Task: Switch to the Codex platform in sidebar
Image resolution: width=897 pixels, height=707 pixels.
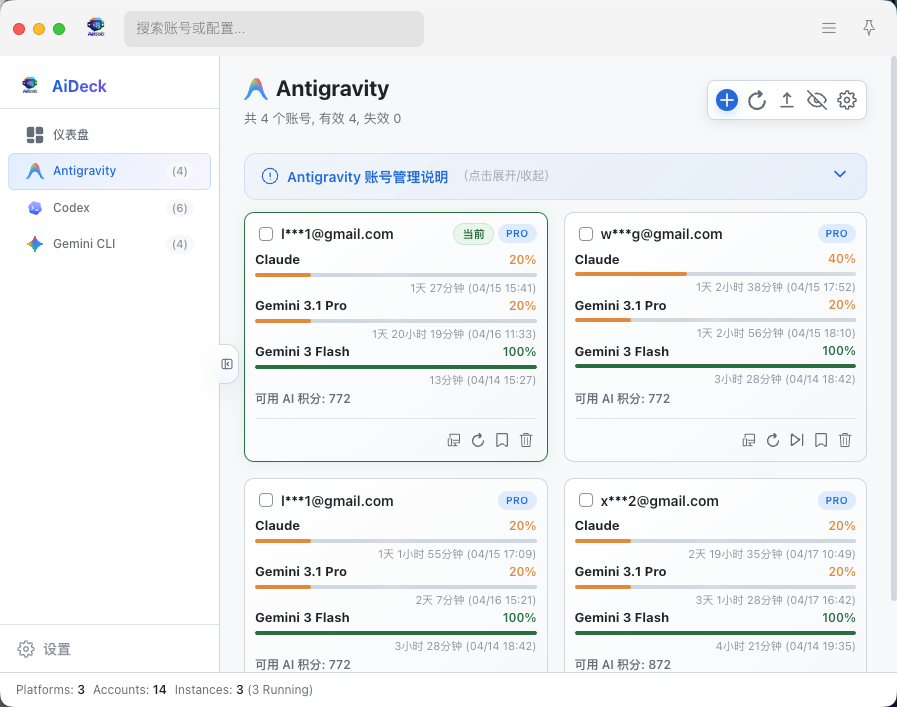Action: pos(71,208)
